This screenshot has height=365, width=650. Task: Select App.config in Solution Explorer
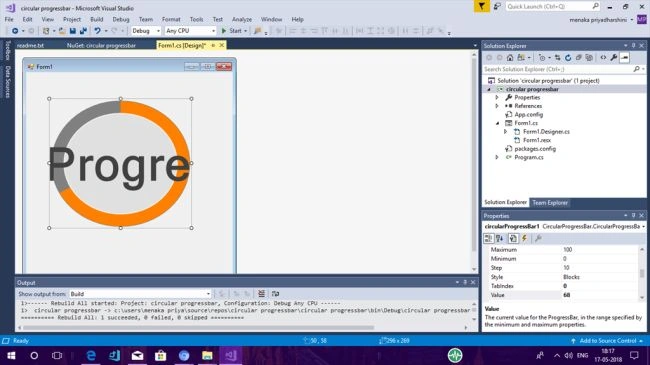(528, 114)
